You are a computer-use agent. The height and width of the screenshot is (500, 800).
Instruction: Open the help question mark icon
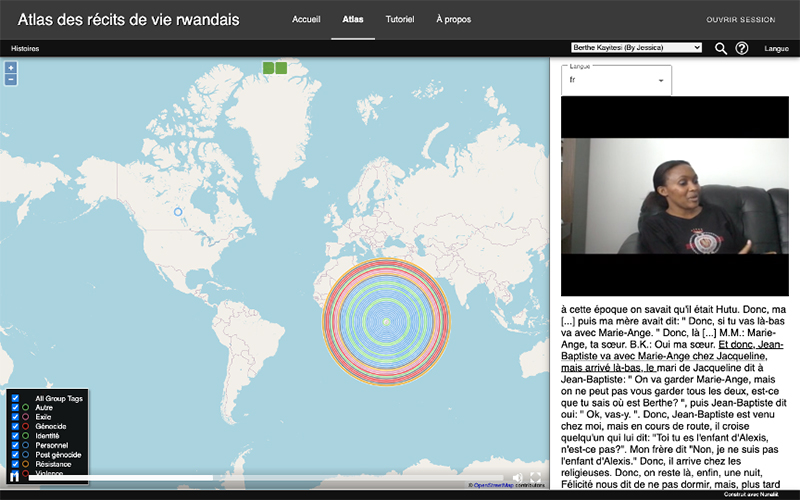coord(742,48)
